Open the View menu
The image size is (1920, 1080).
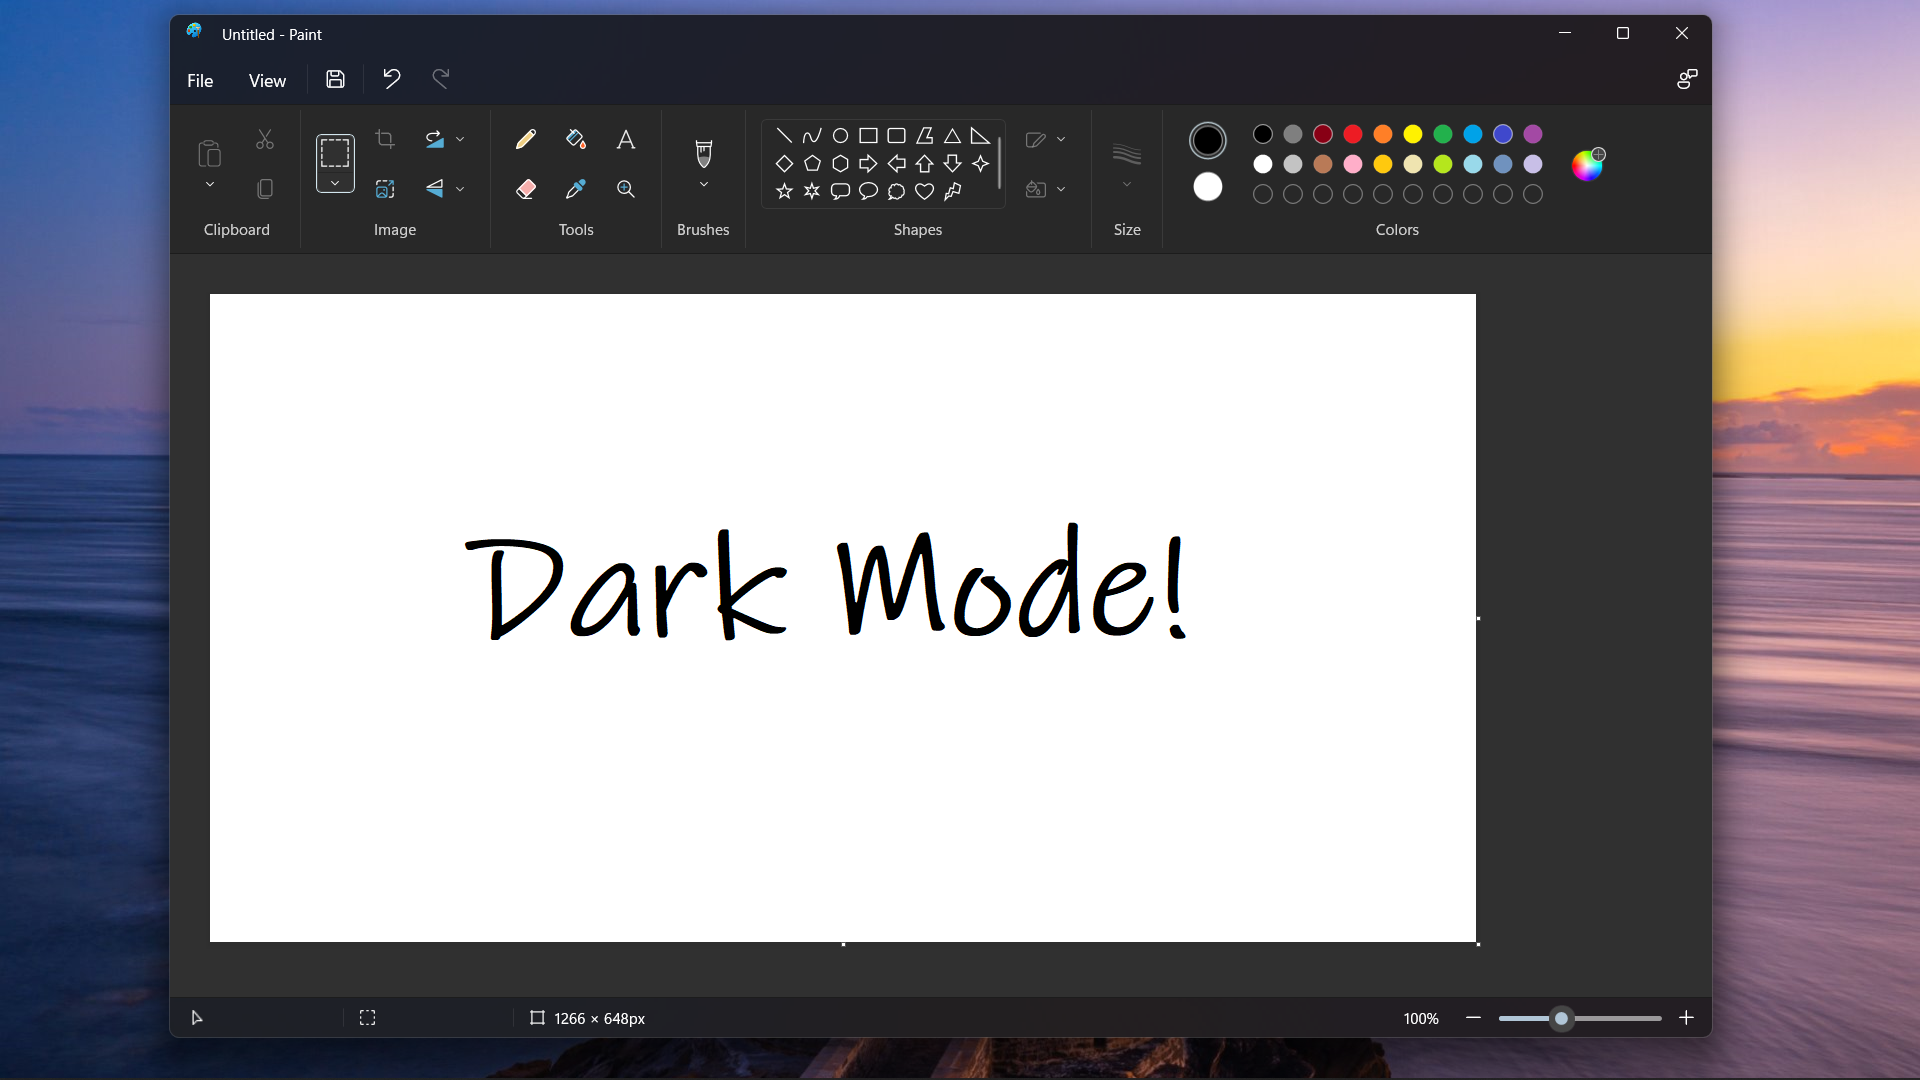[x=266, y=80]
